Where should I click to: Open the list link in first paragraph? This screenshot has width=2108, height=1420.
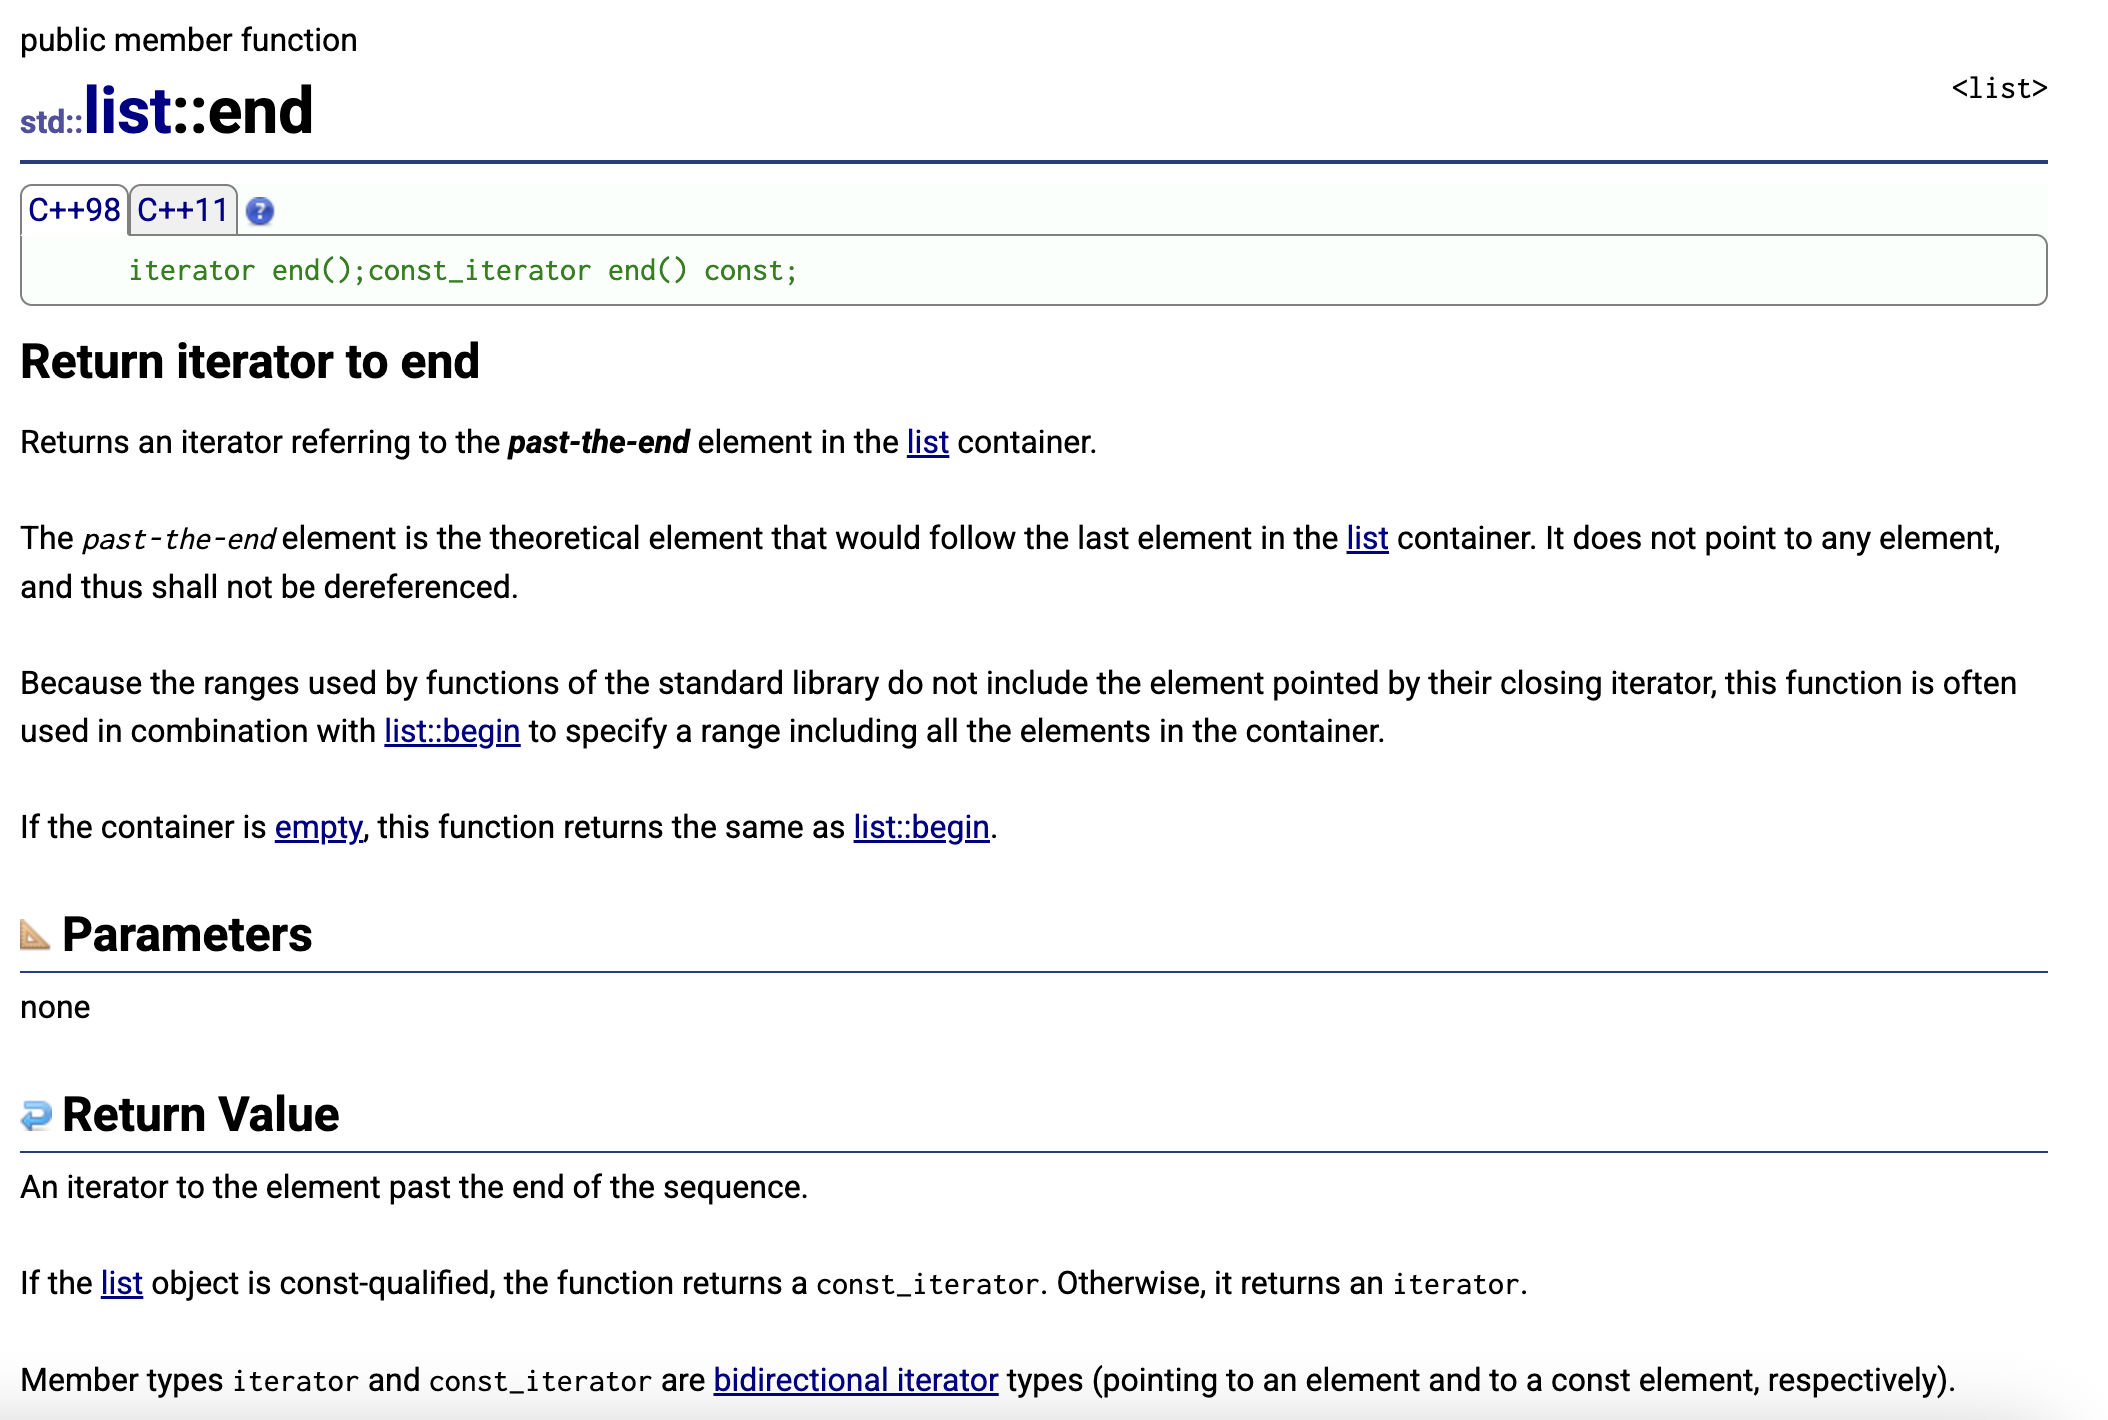[927, 442]
